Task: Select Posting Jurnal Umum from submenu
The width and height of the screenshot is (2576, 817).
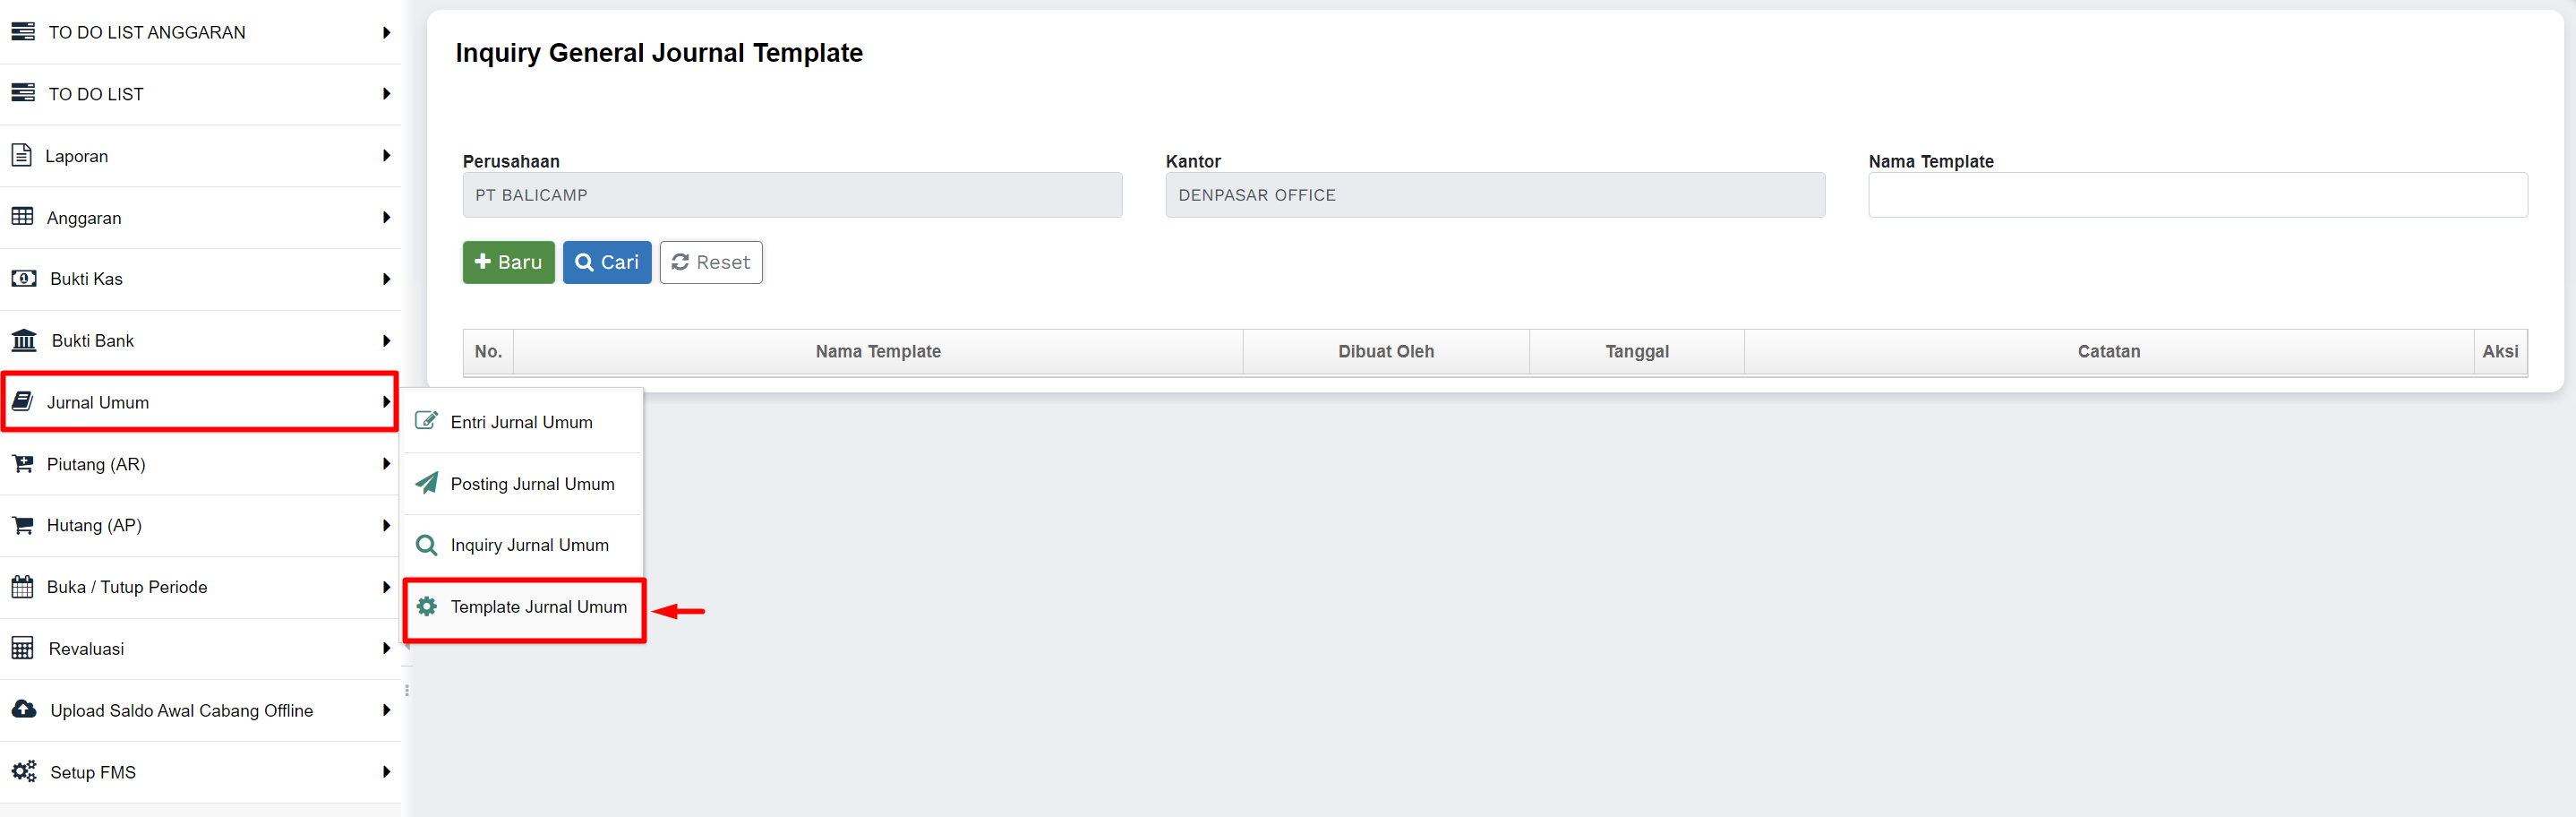Action: 532,484
